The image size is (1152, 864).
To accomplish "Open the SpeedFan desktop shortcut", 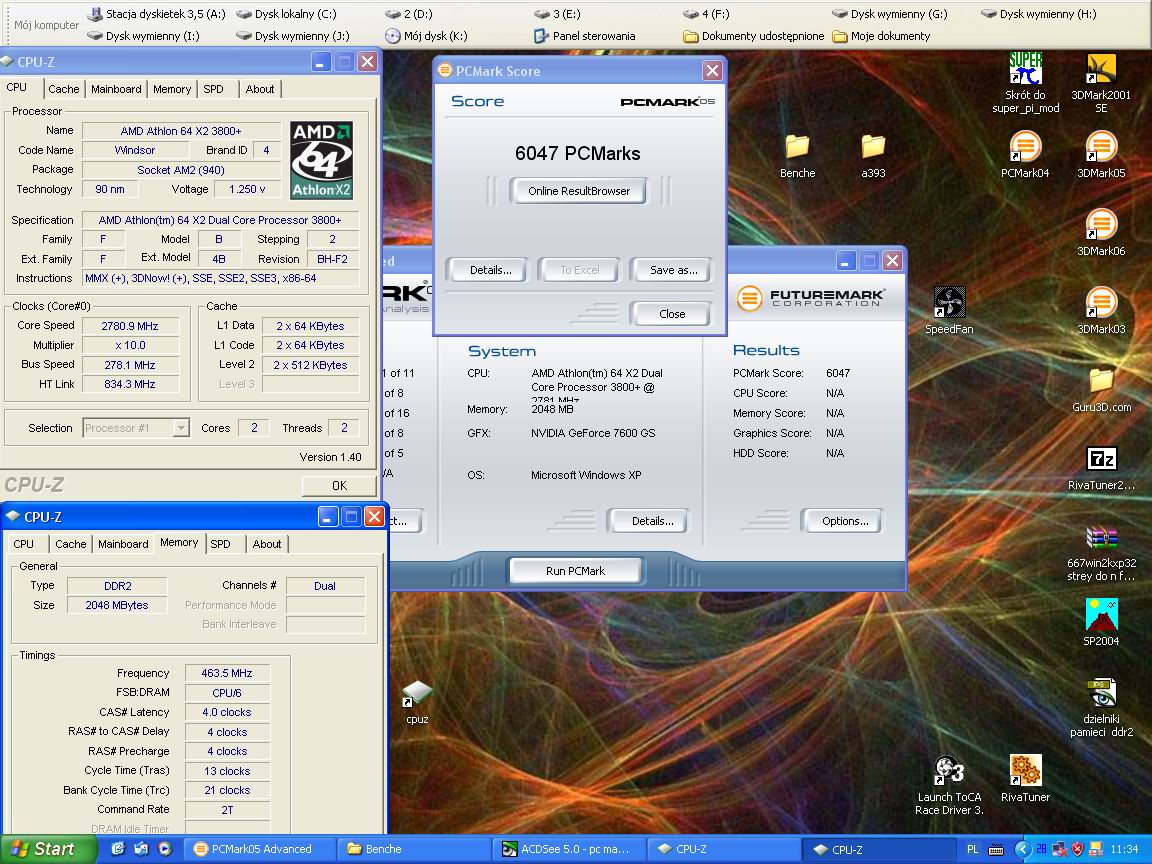I will tap(949, 310).
